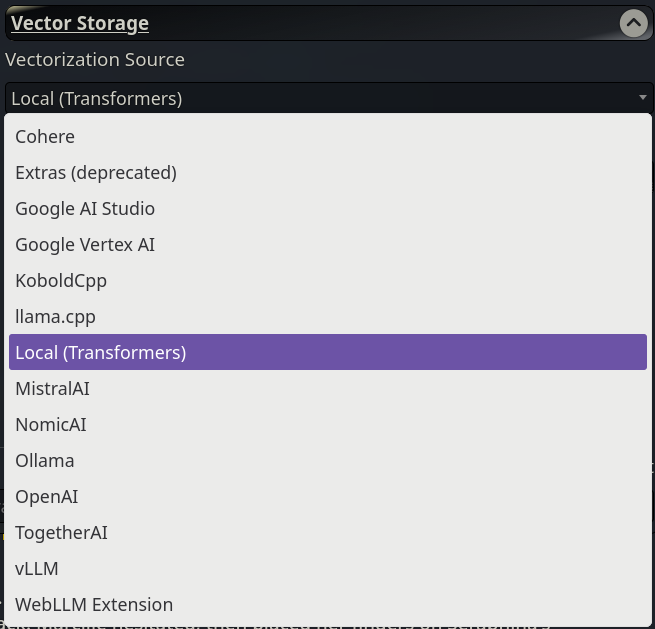Viewport: 655px width, 629px height.
Task: Select OpenAI as vectorization source
Action: (47, 497)
